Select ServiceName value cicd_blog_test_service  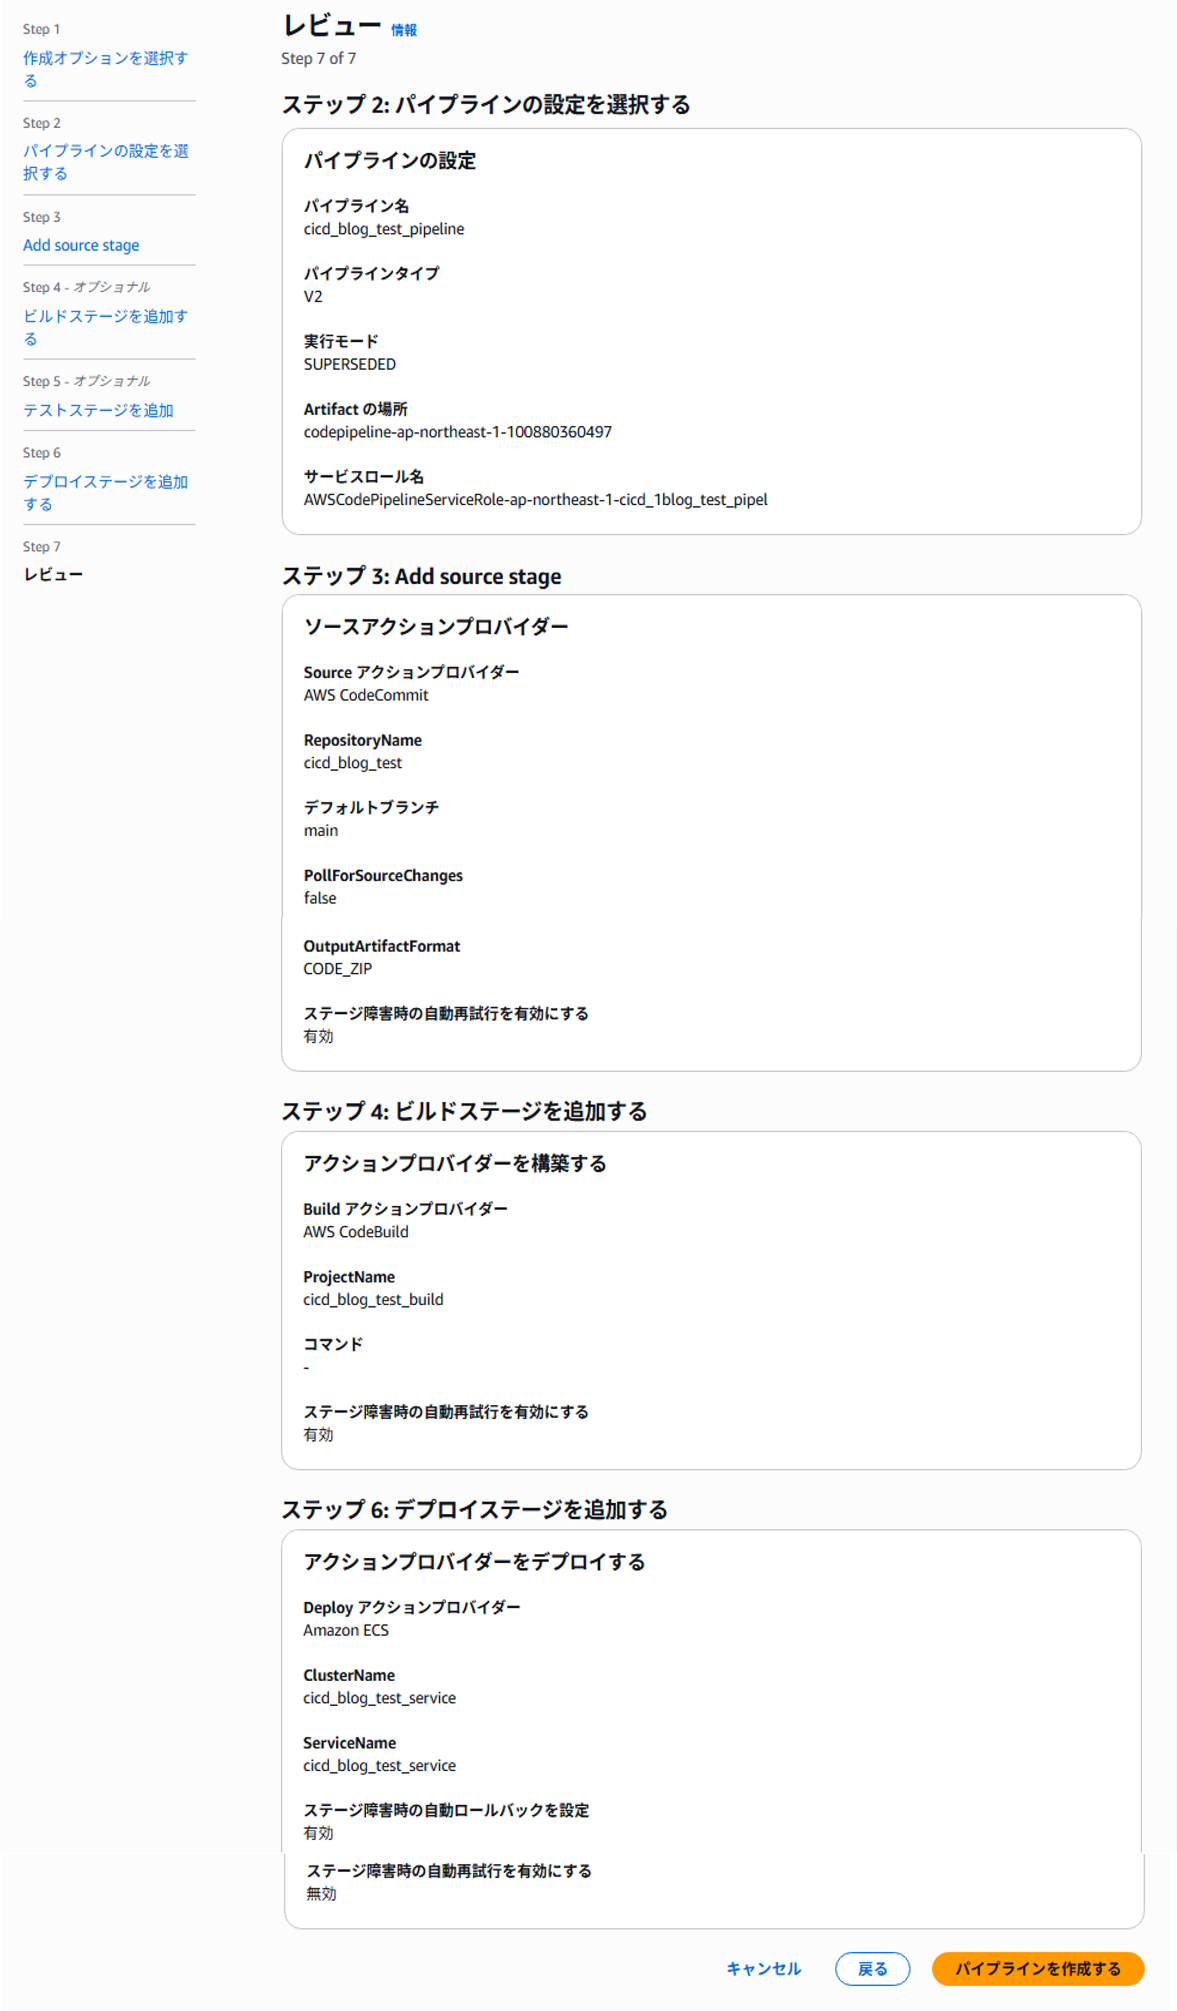click(379, 1766)
